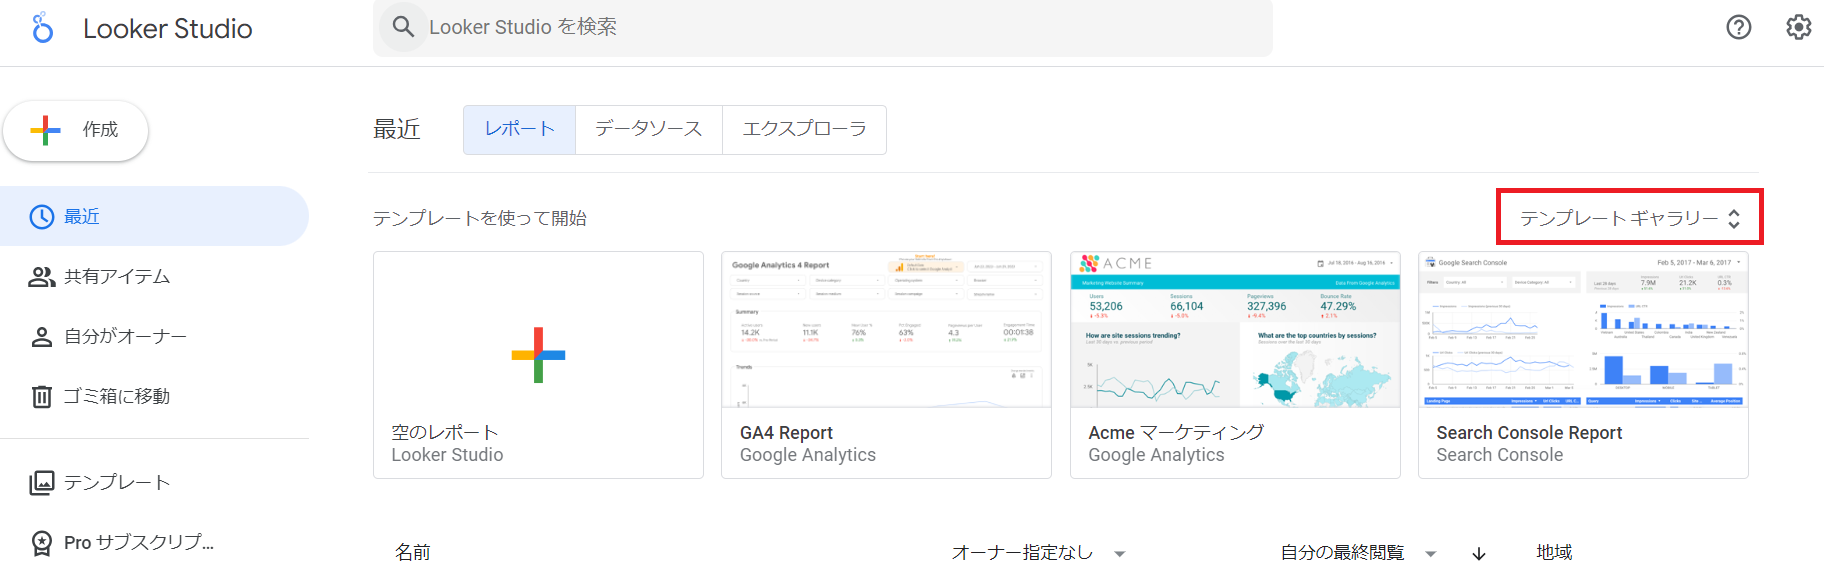Click the gallery icon beside テンプレート

pyautogui.click(x=42, y=483)
